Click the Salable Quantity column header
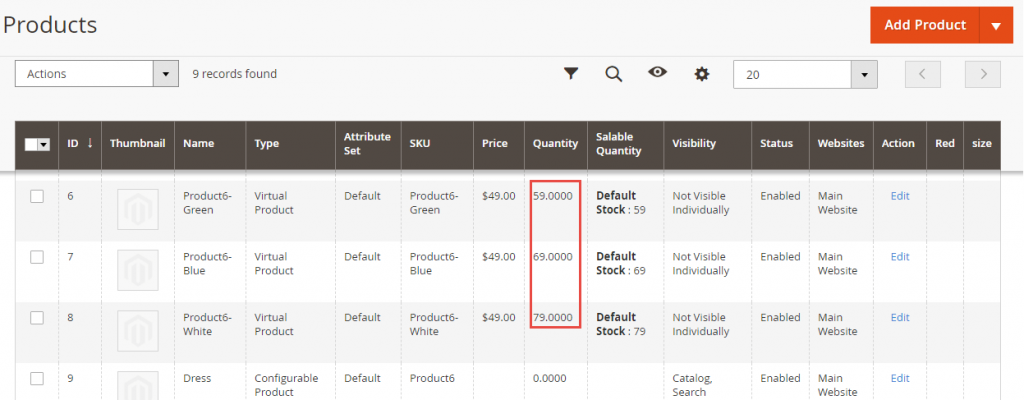 [626, 144]
